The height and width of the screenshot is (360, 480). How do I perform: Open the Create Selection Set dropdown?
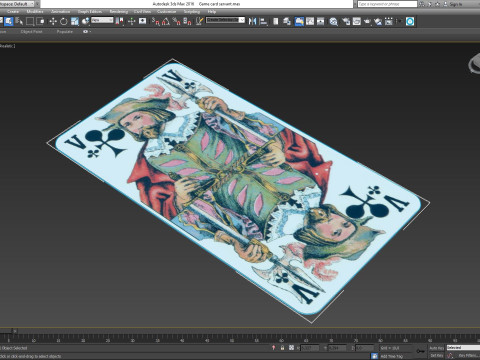225,20
